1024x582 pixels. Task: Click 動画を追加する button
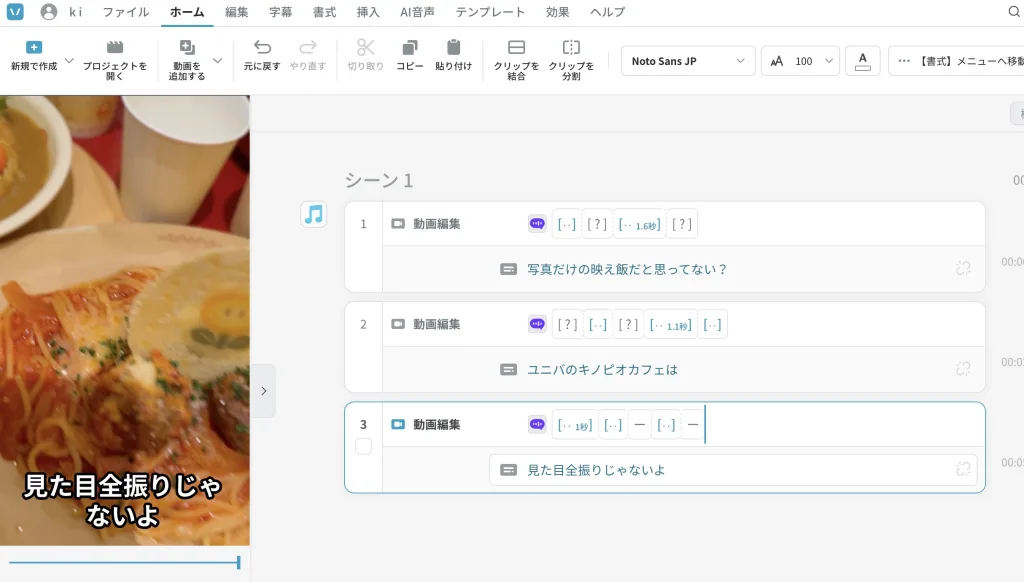187,60
